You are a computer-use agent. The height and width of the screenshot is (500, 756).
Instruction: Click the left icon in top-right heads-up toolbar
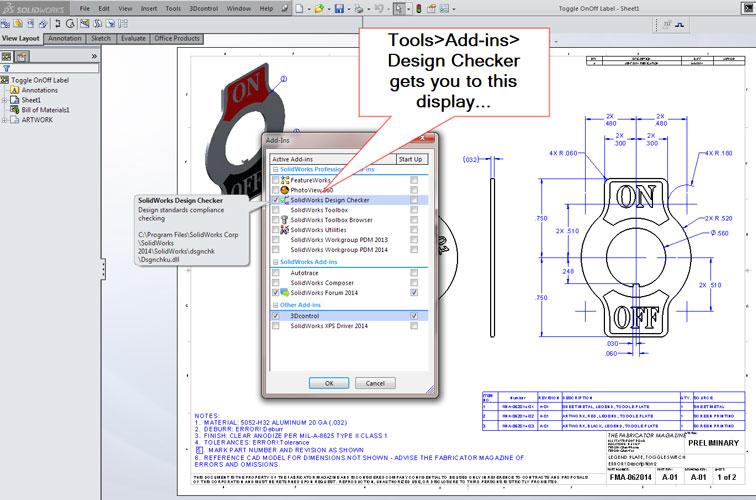pos(667,24)
